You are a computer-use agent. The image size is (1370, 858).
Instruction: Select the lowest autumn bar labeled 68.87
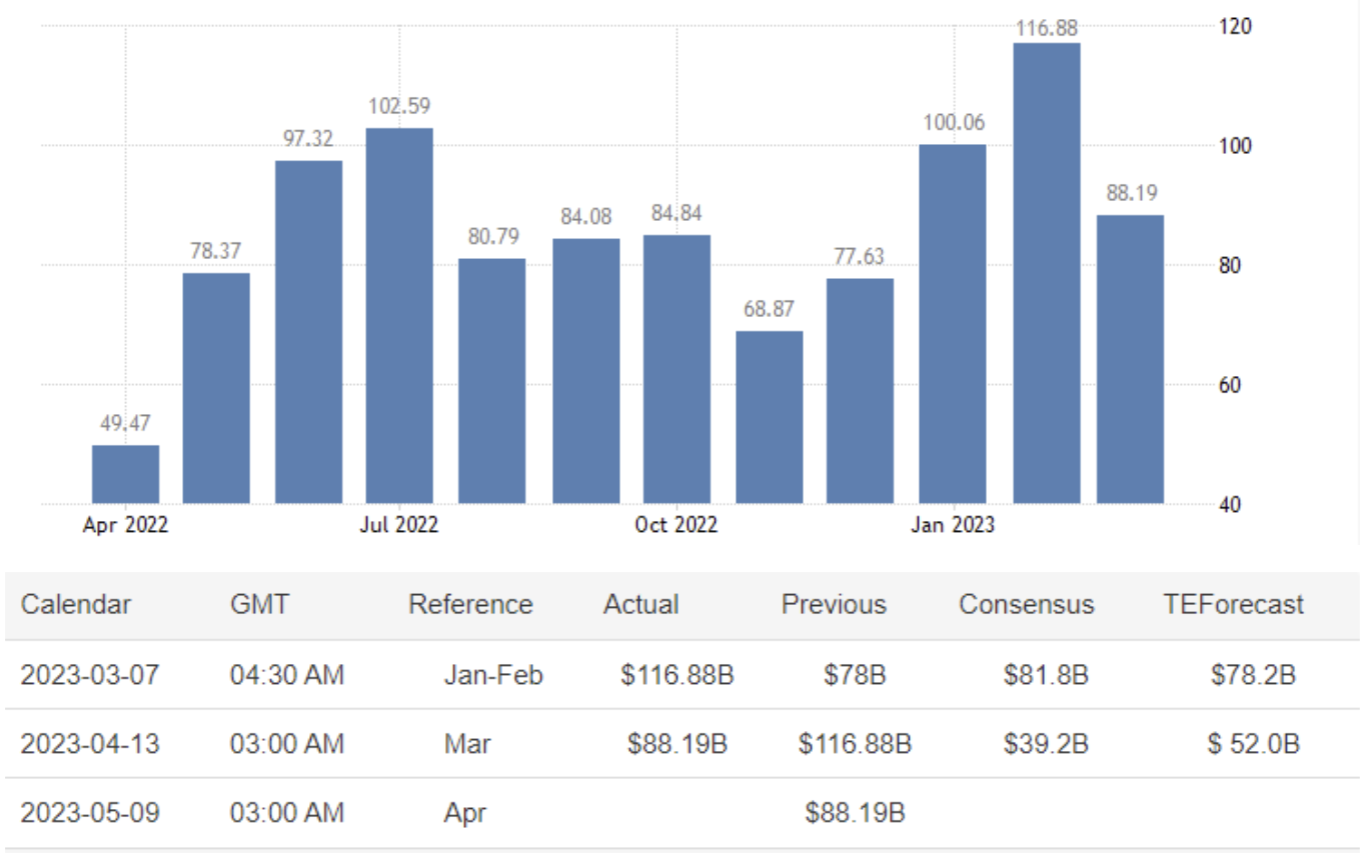[769, 417]
